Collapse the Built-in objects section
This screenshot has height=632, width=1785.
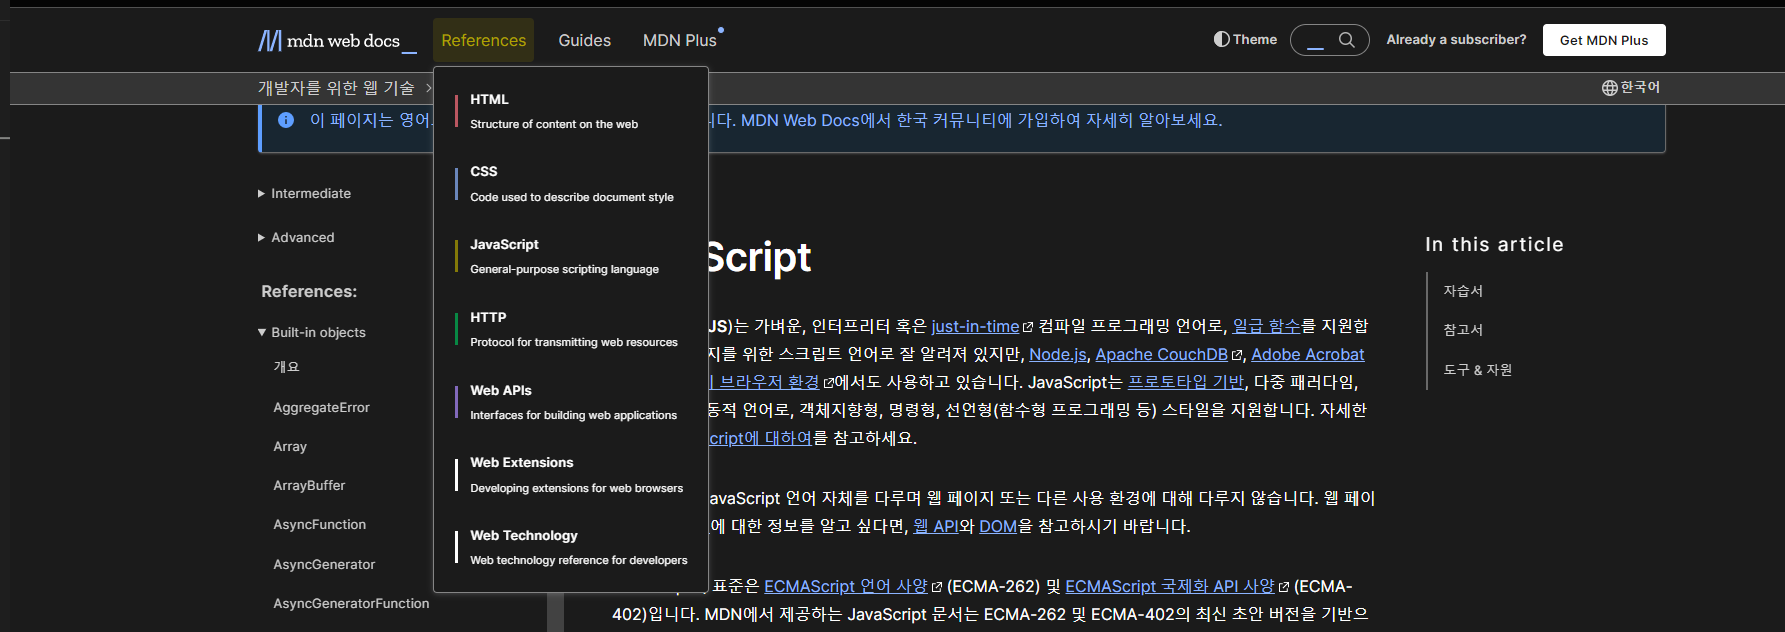tap(312, 333)
